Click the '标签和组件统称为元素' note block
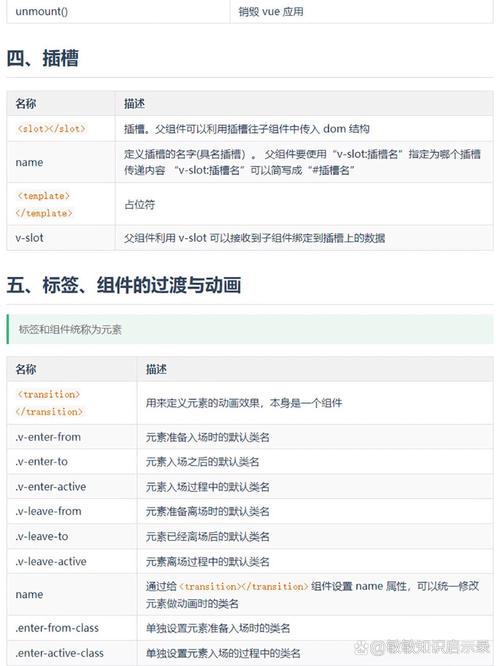500x666 pixels. pos(250,329)
